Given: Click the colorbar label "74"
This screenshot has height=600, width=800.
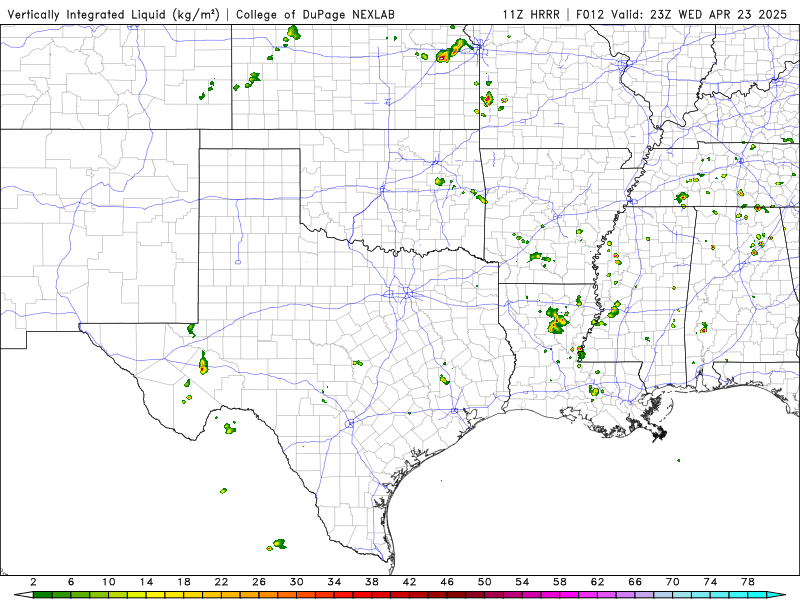Looking at the screenshot, I should pos(710,582).
